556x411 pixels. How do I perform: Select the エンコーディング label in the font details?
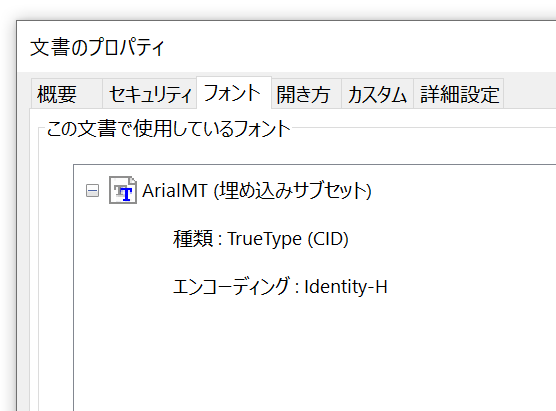click(231, 287)
